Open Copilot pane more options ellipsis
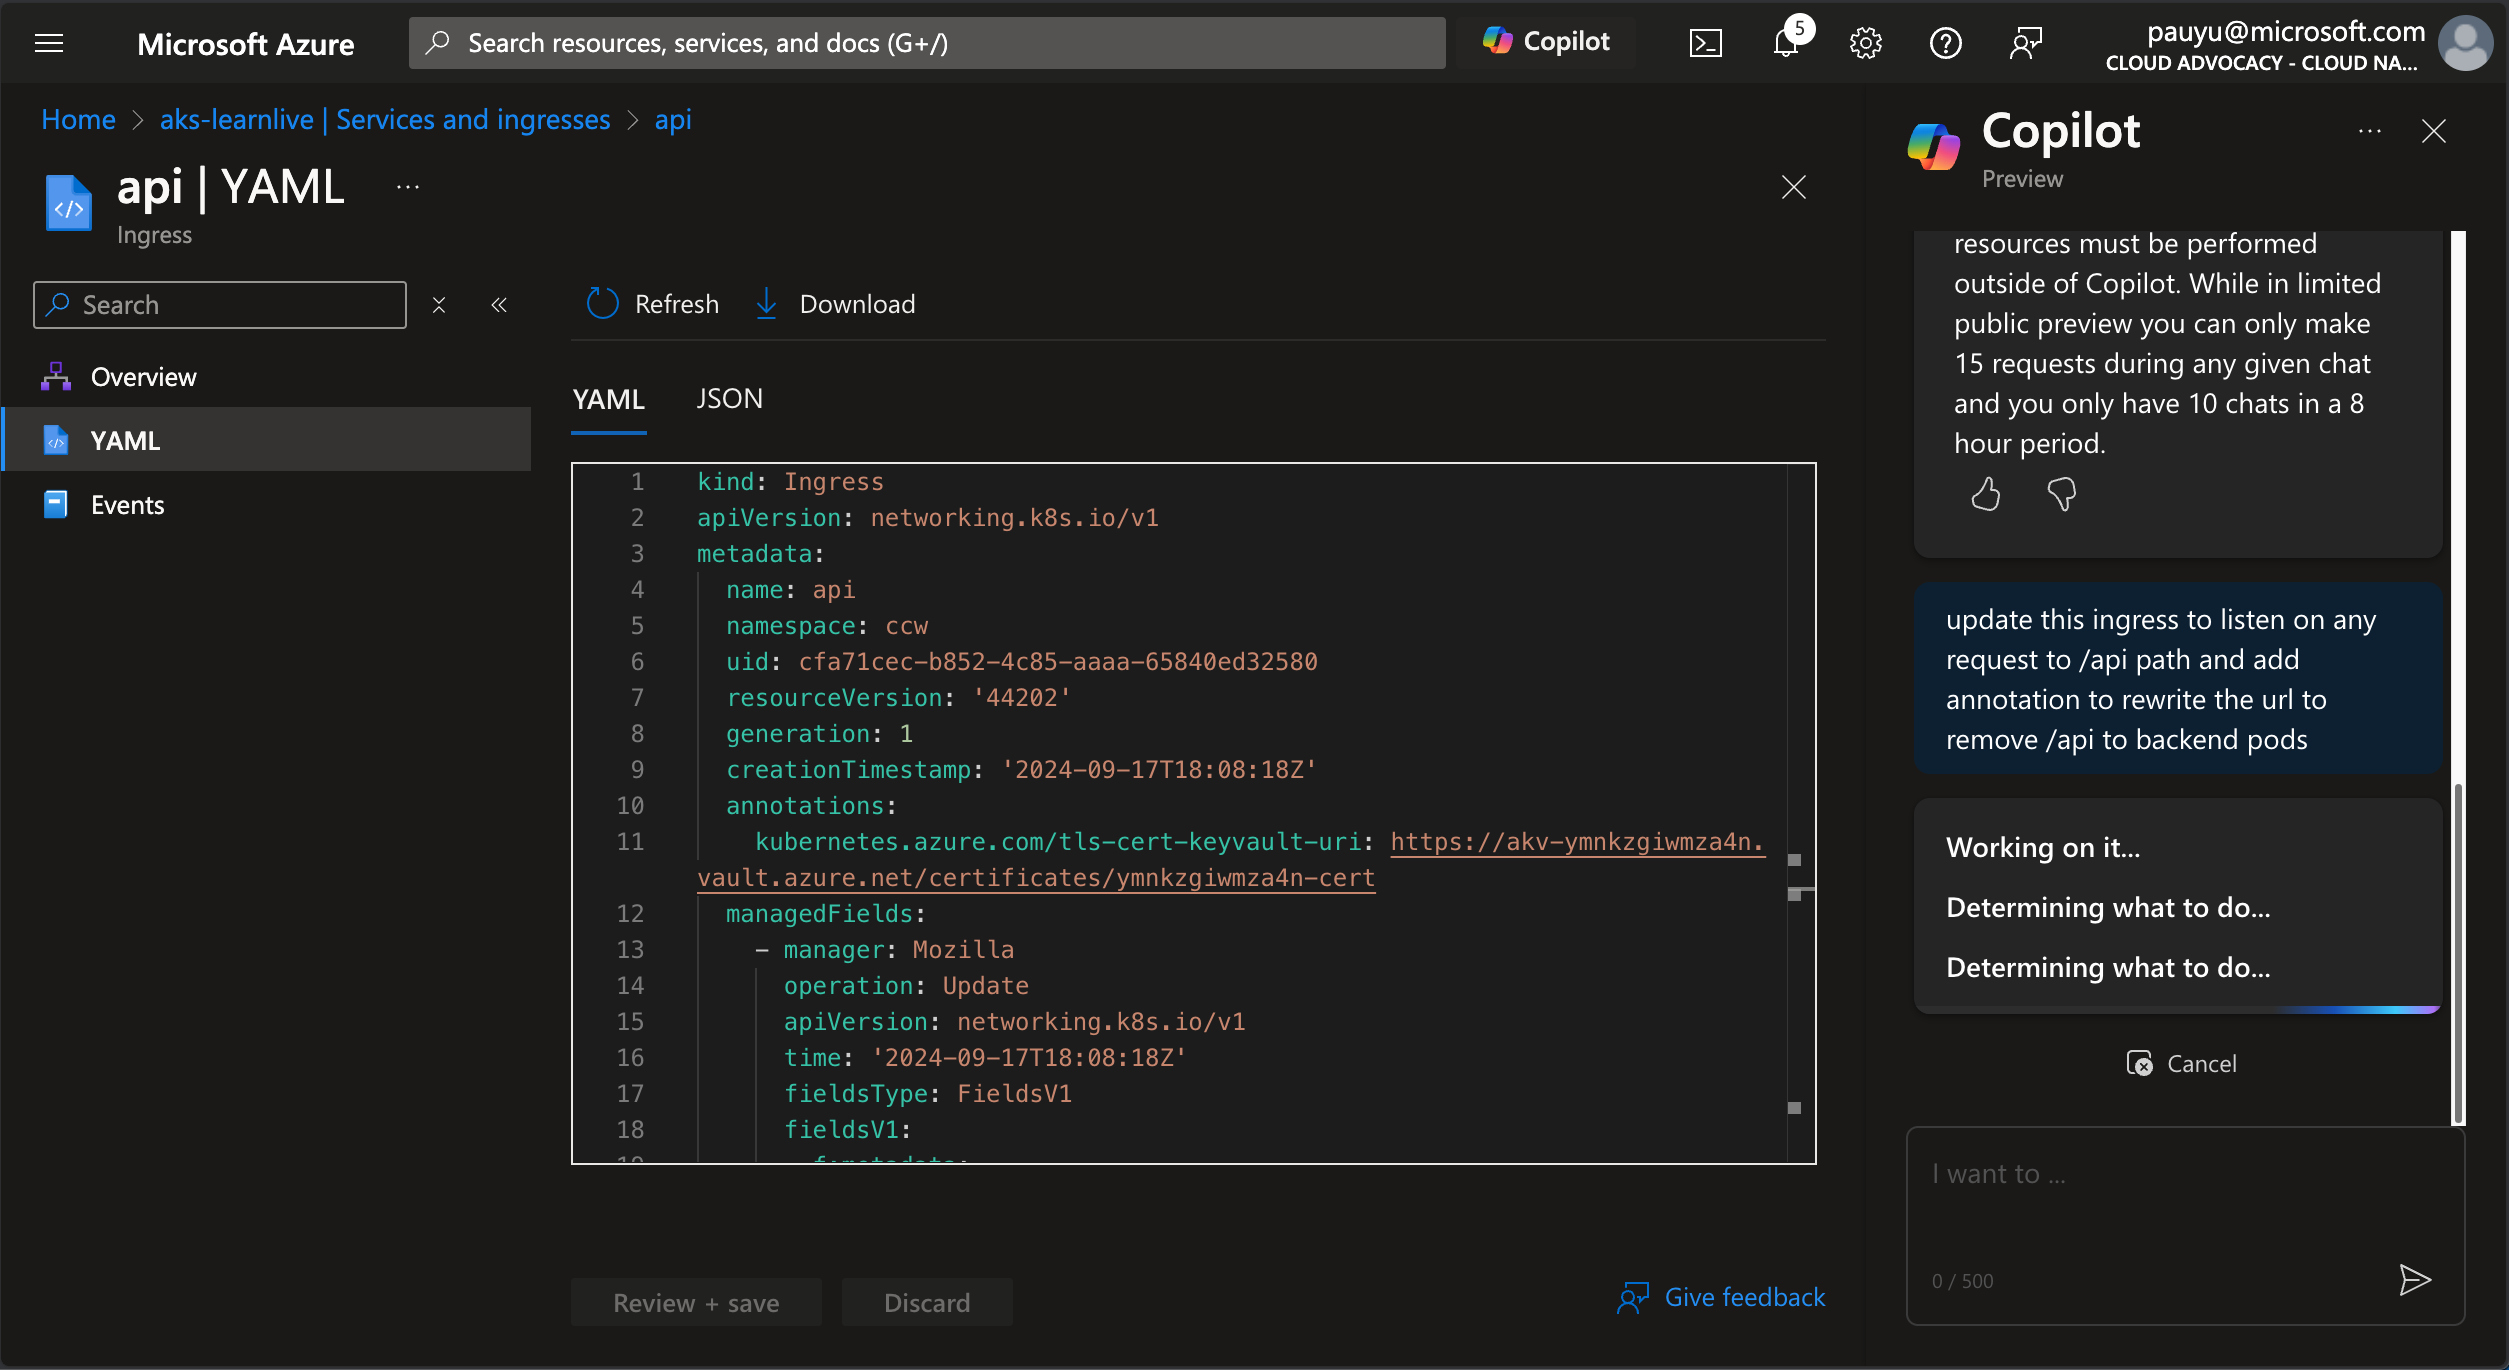2509x1370 pixels. [x=2369, y=131]
